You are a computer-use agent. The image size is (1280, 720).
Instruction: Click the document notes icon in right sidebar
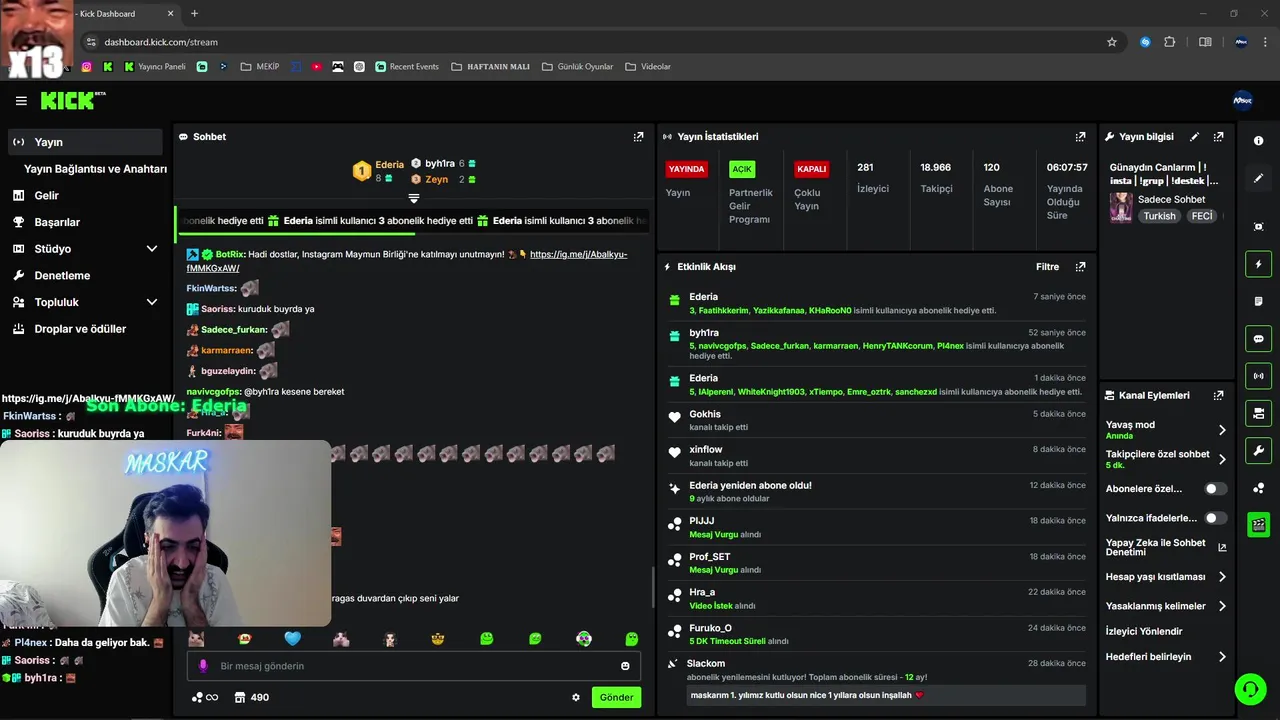(x=1258, y=301)
